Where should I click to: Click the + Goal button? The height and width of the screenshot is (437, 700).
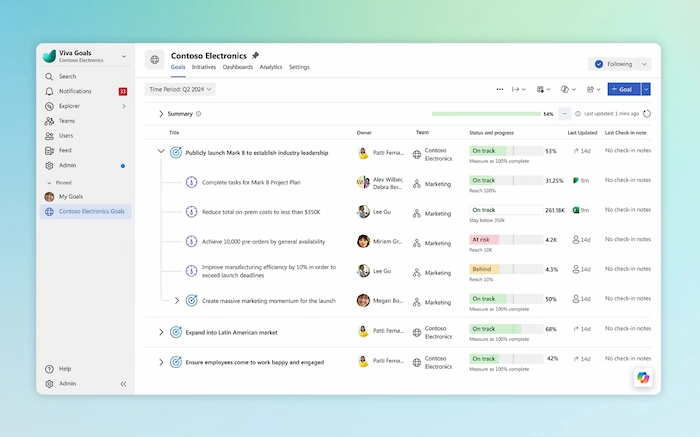(623, 89)
